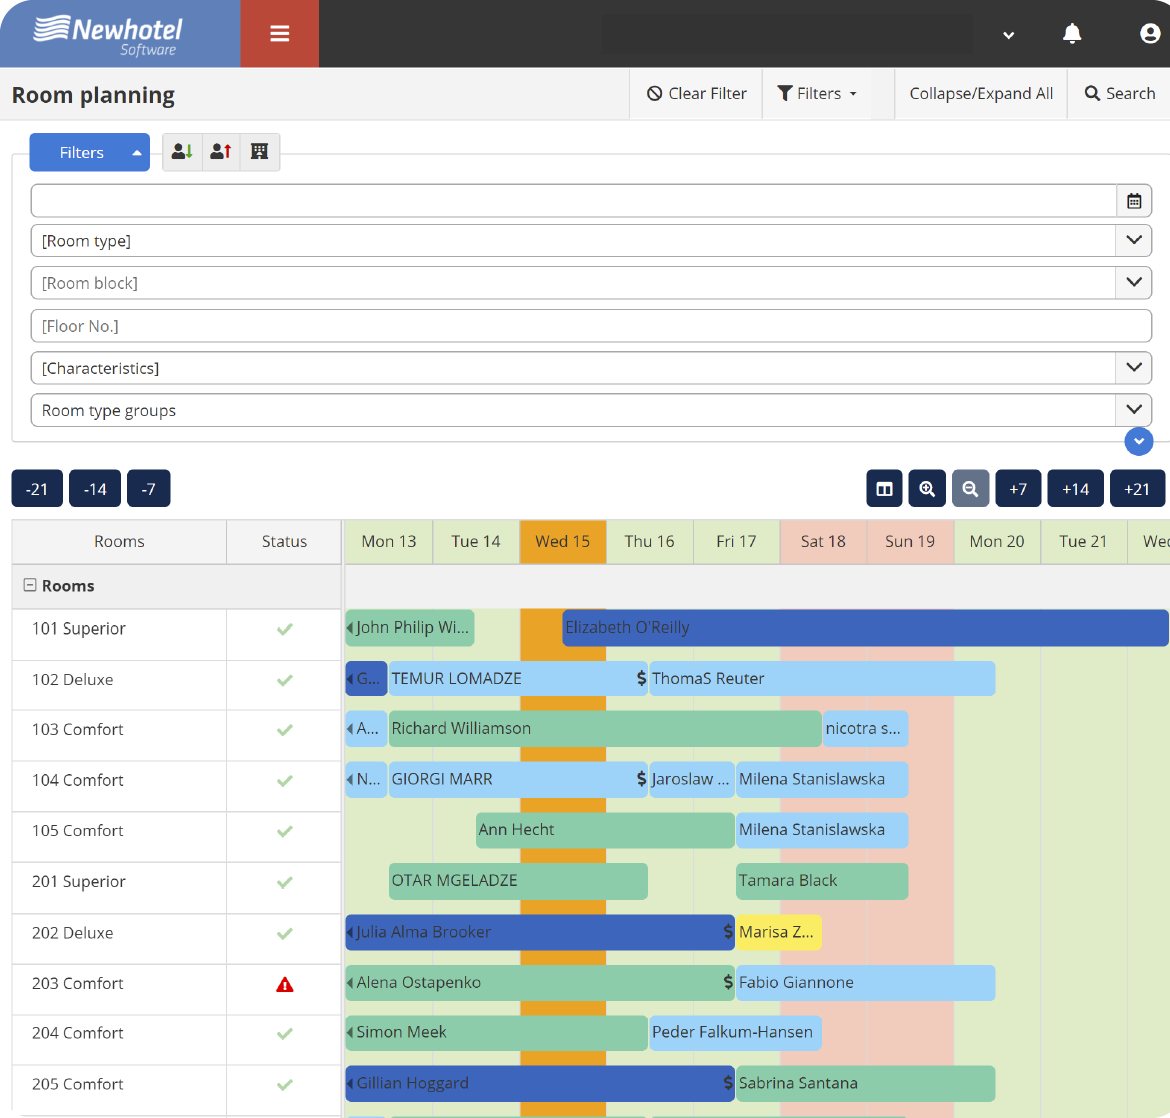Viewport: 1170px width, 1118px height.
Task: Select nicotra s... reservation
Action: click(866, 728)
